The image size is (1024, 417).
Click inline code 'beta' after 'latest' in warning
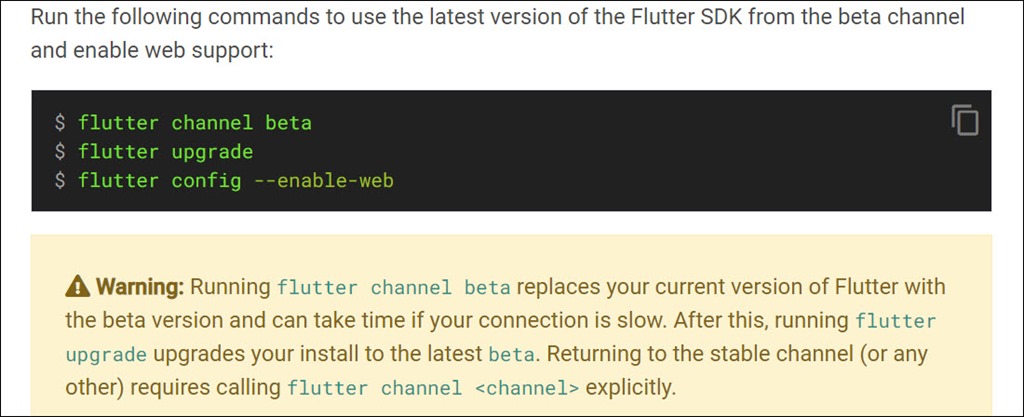coord(511,354)
